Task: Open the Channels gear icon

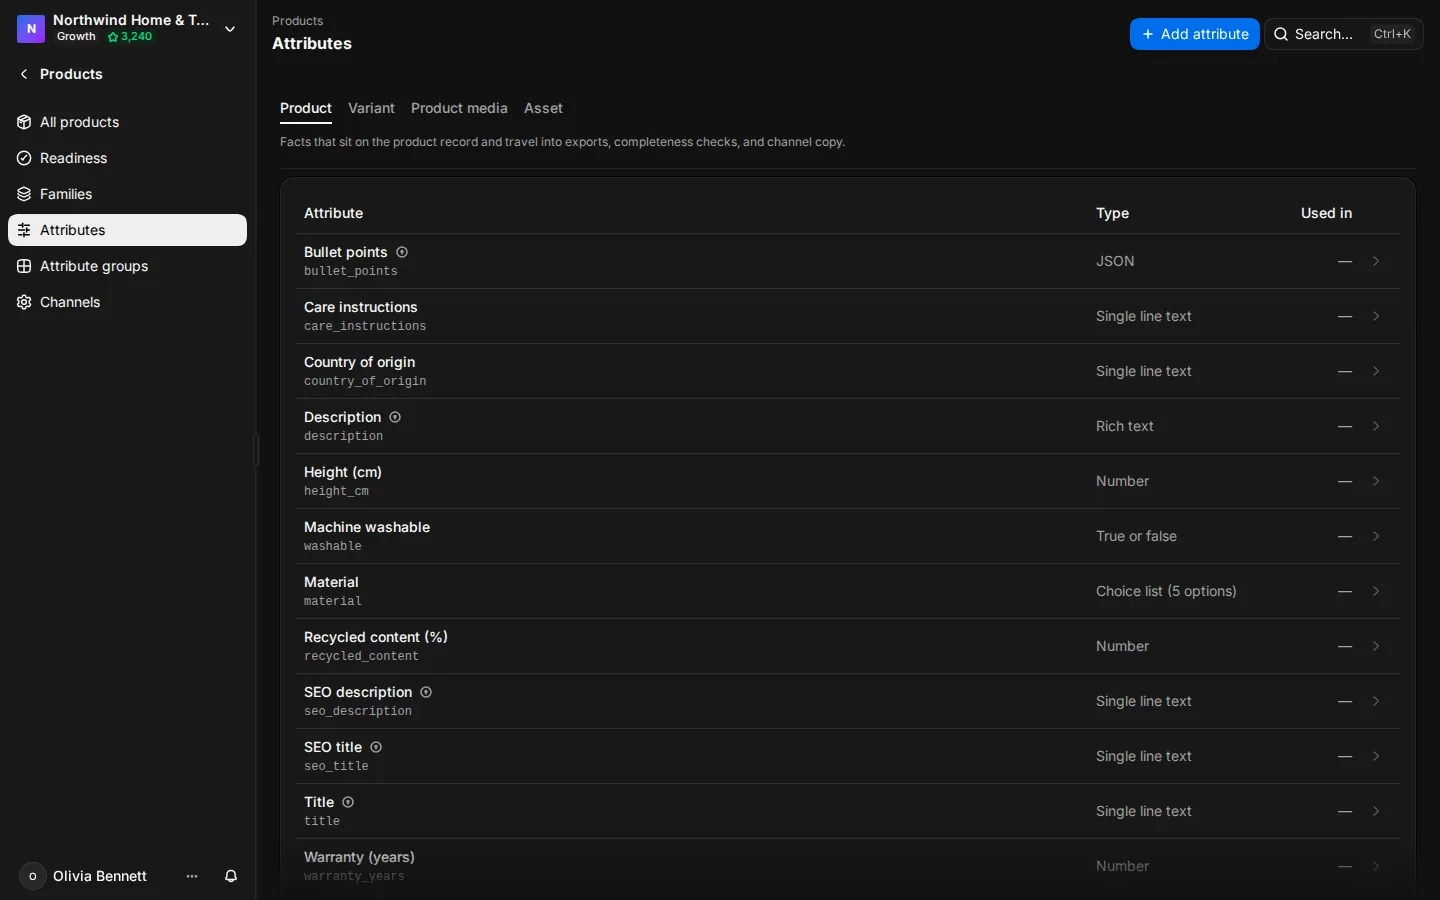Action: point(24,302)
